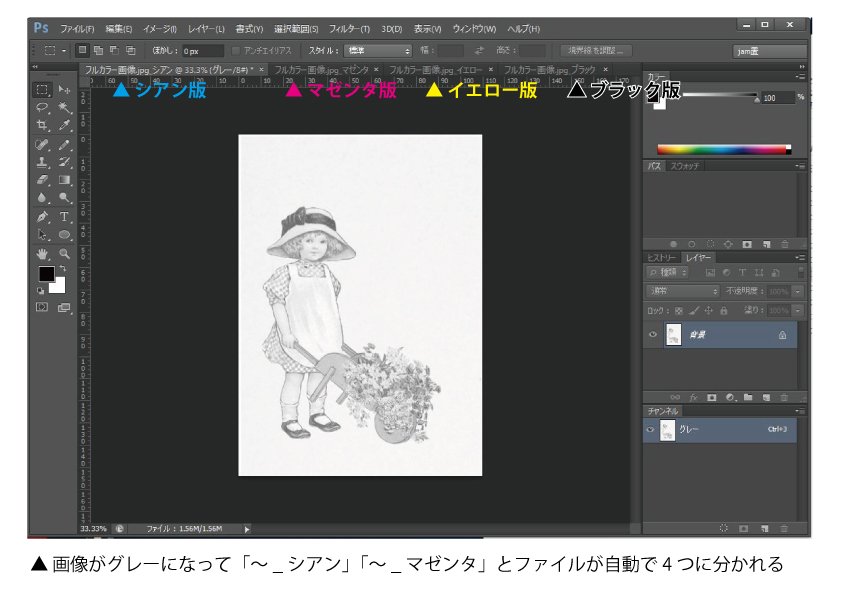Select the Pen tool
The image size is (842, 595).
[x=42, y=217]
